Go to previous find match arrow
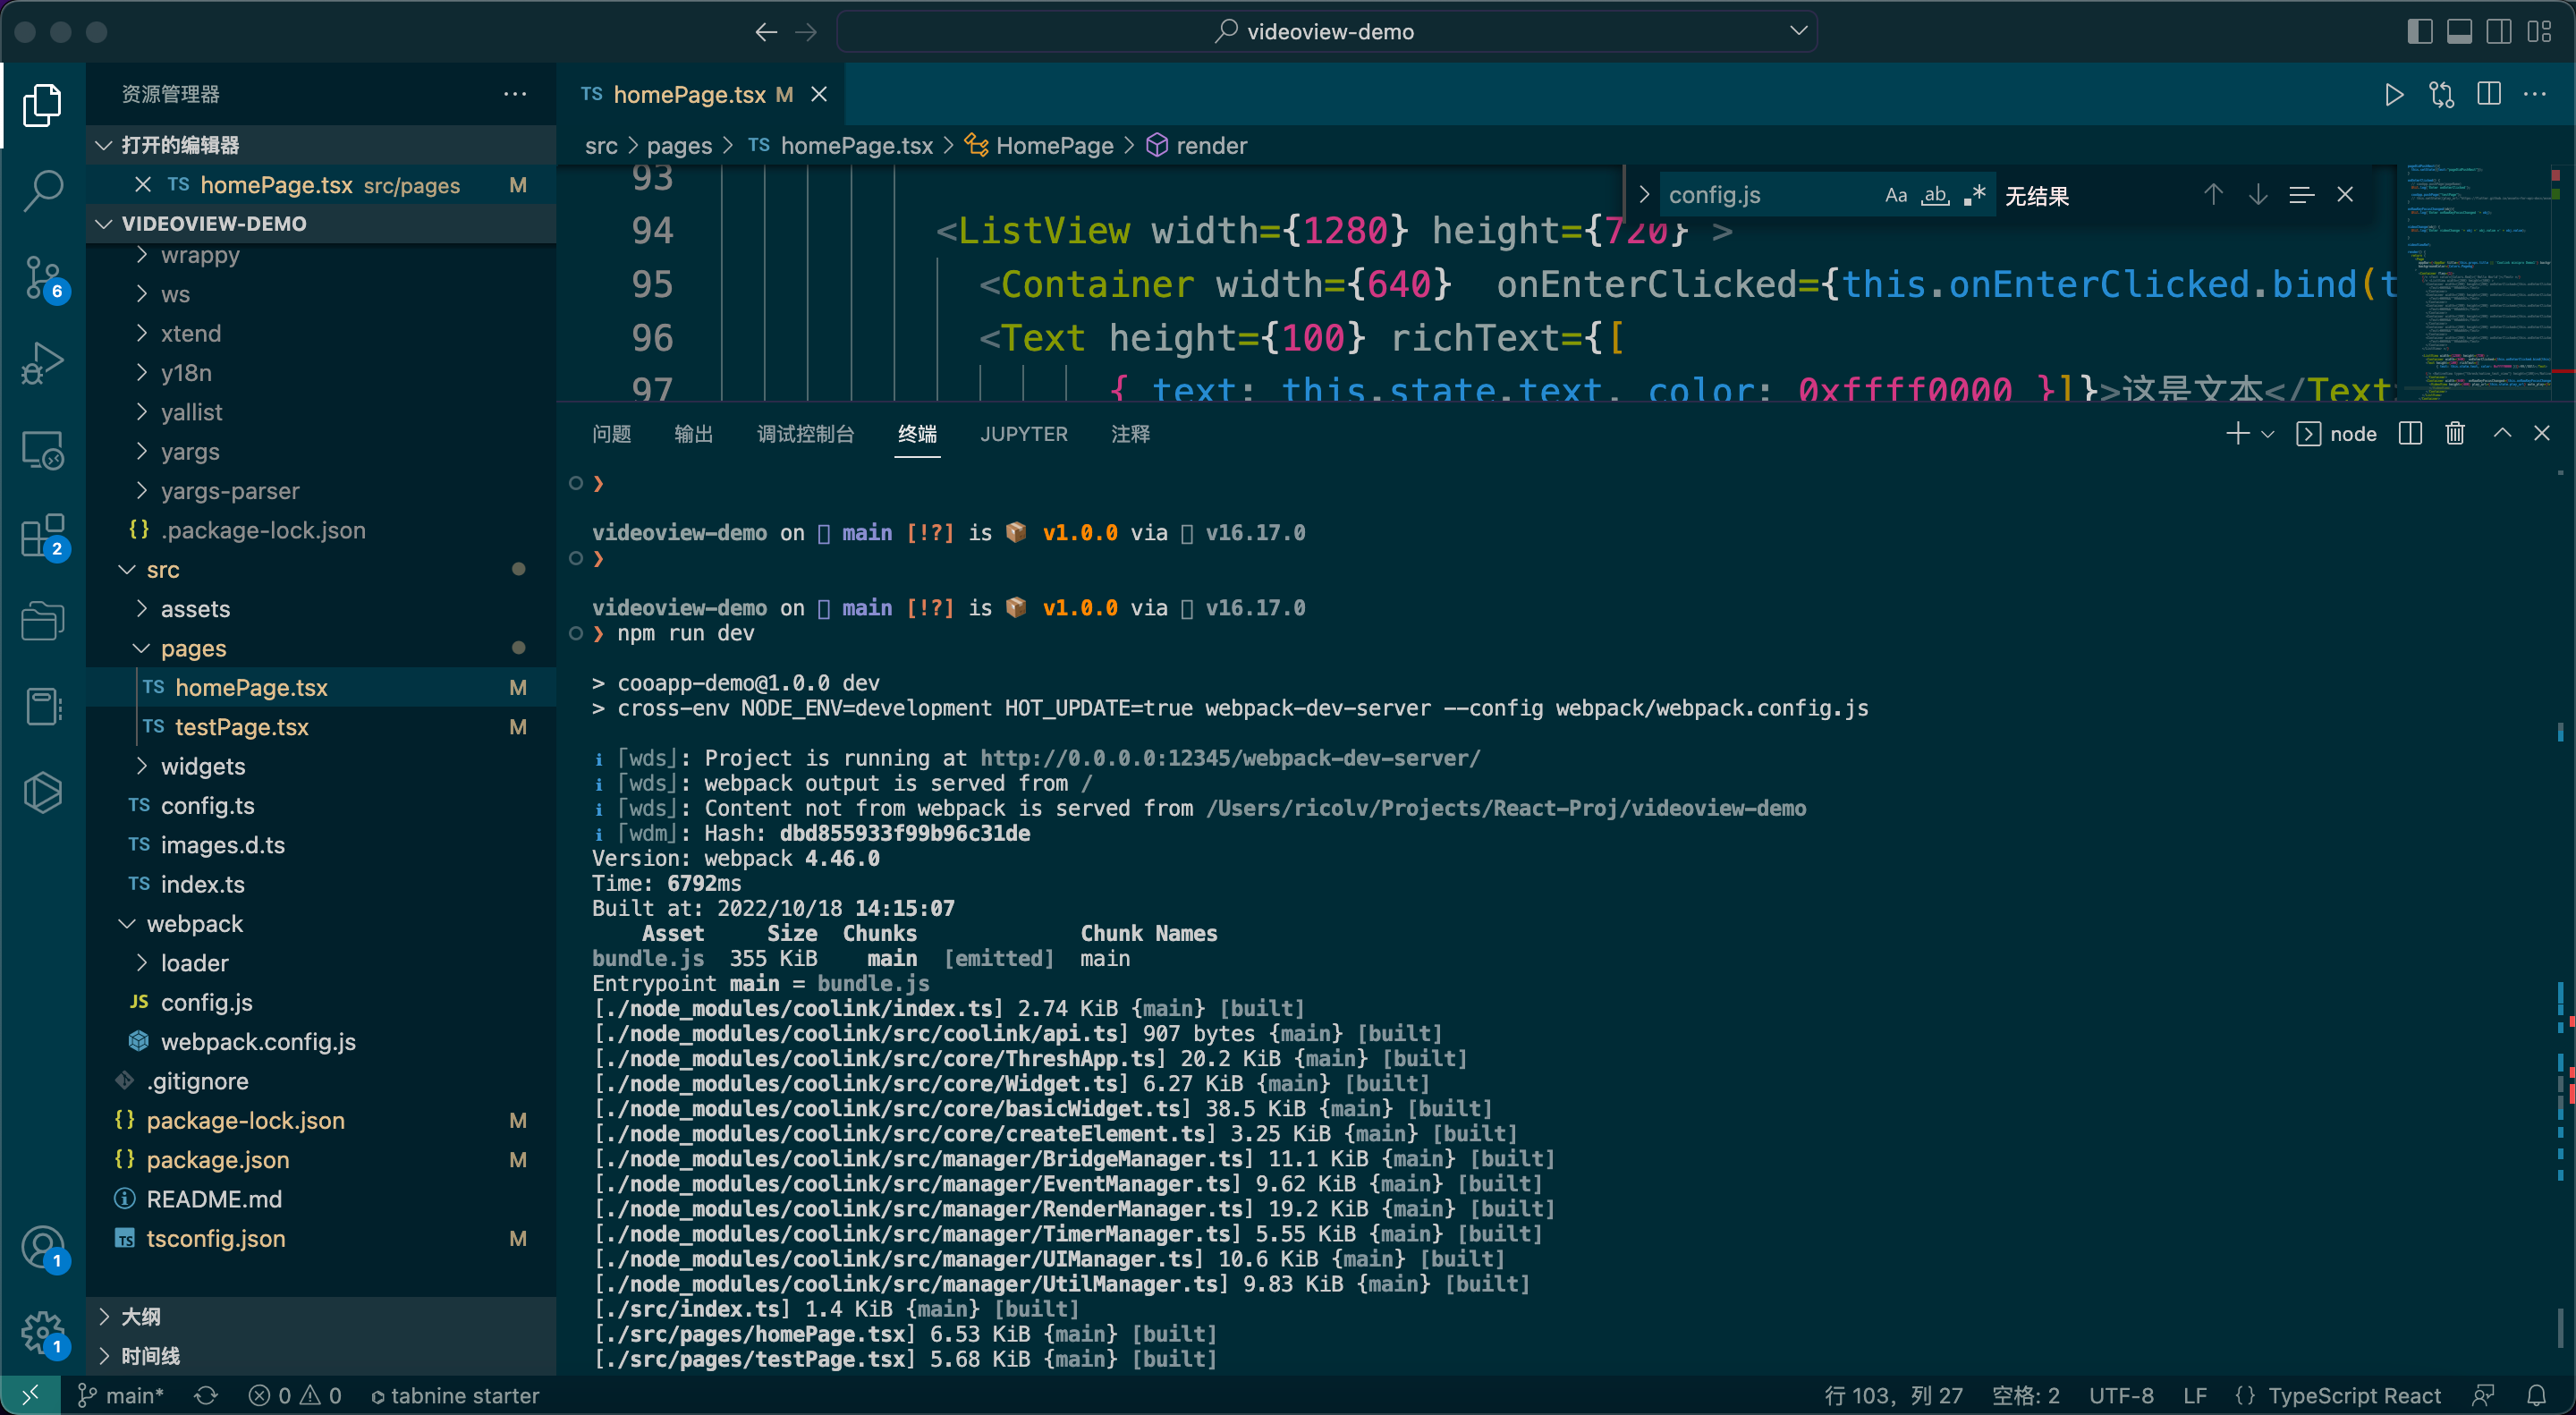This screenshot has width=2576, height=1415. coord(2213,194)
